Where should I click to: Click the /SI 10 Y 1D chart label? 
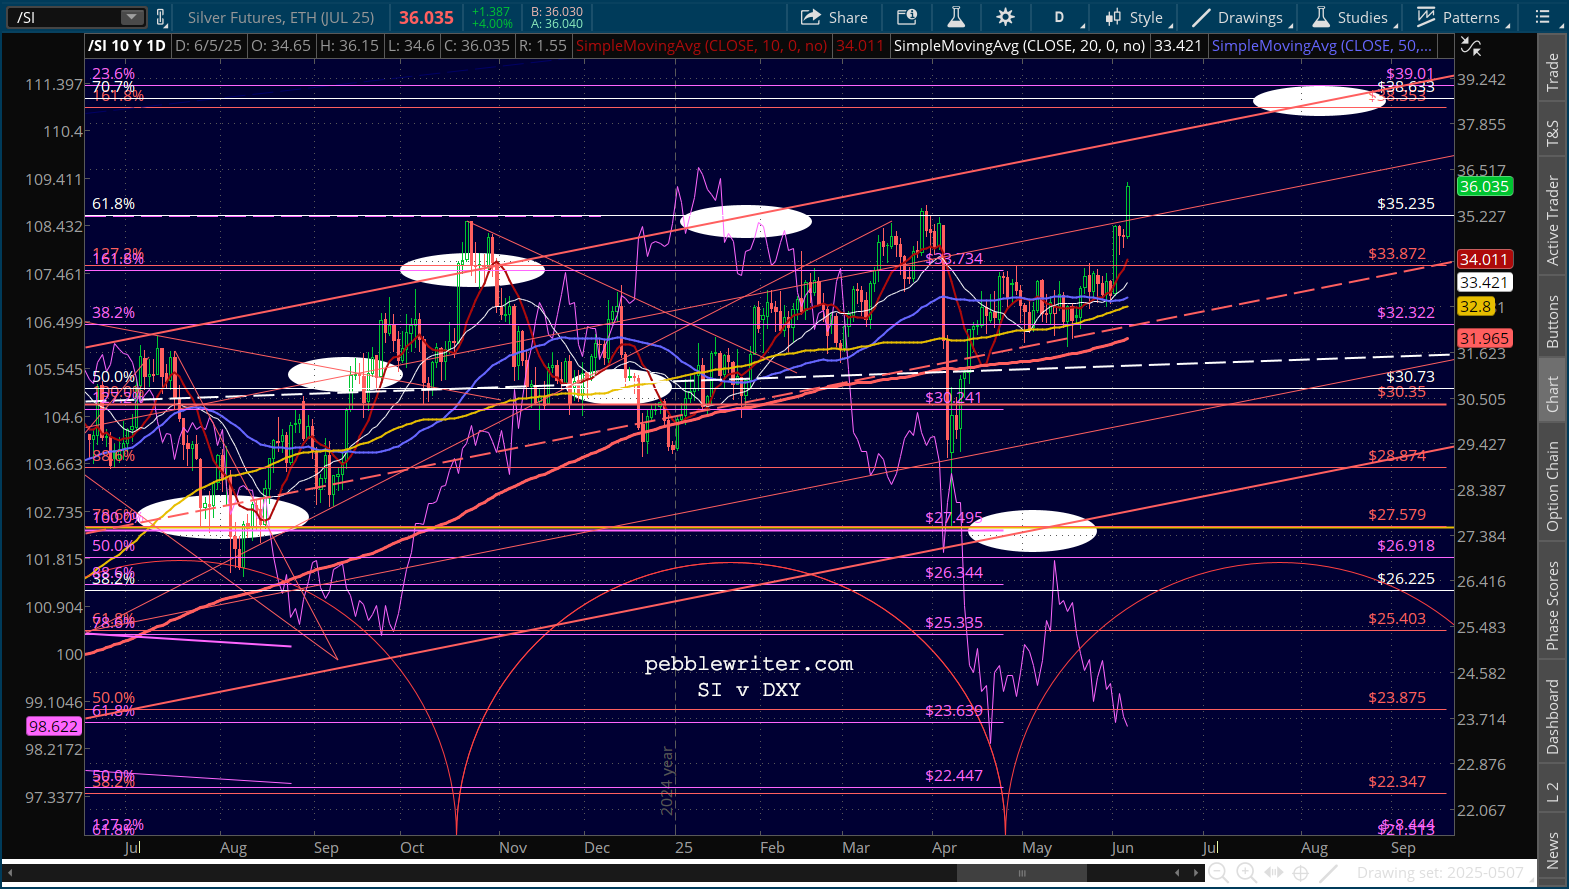[127, 46]
